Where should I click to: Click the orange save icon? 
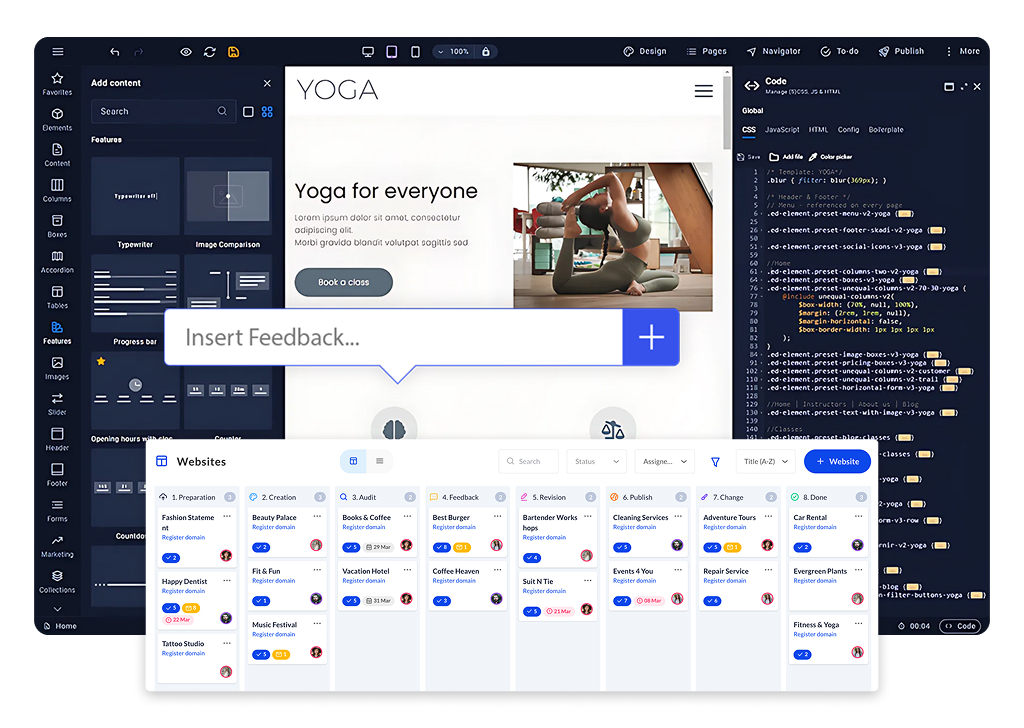tap(233, 52)
